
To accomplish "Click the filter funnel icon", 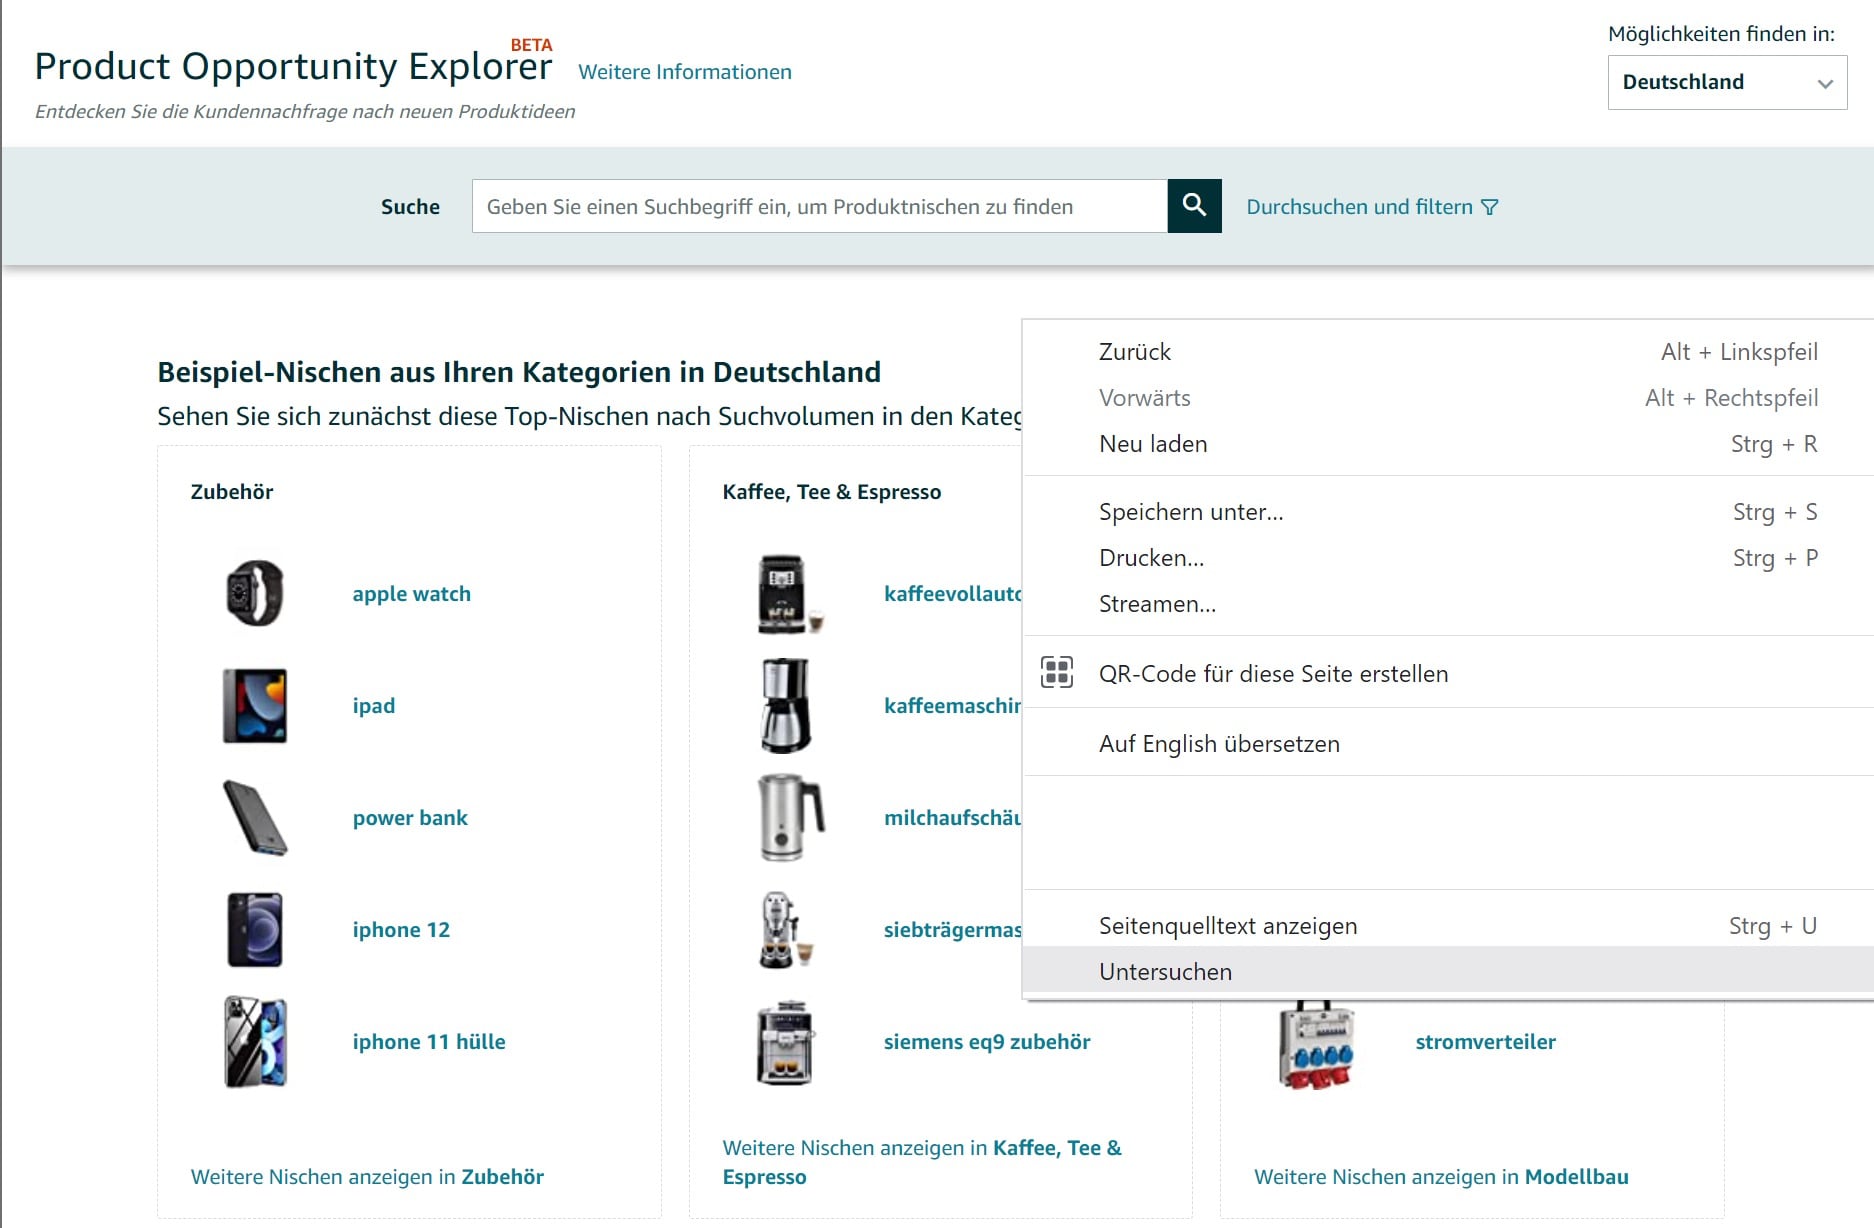I will tap(1490, 207).
